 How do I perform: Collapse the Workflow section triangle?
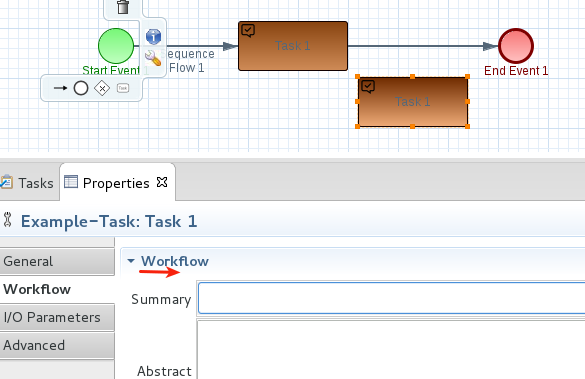click(131, 261)
